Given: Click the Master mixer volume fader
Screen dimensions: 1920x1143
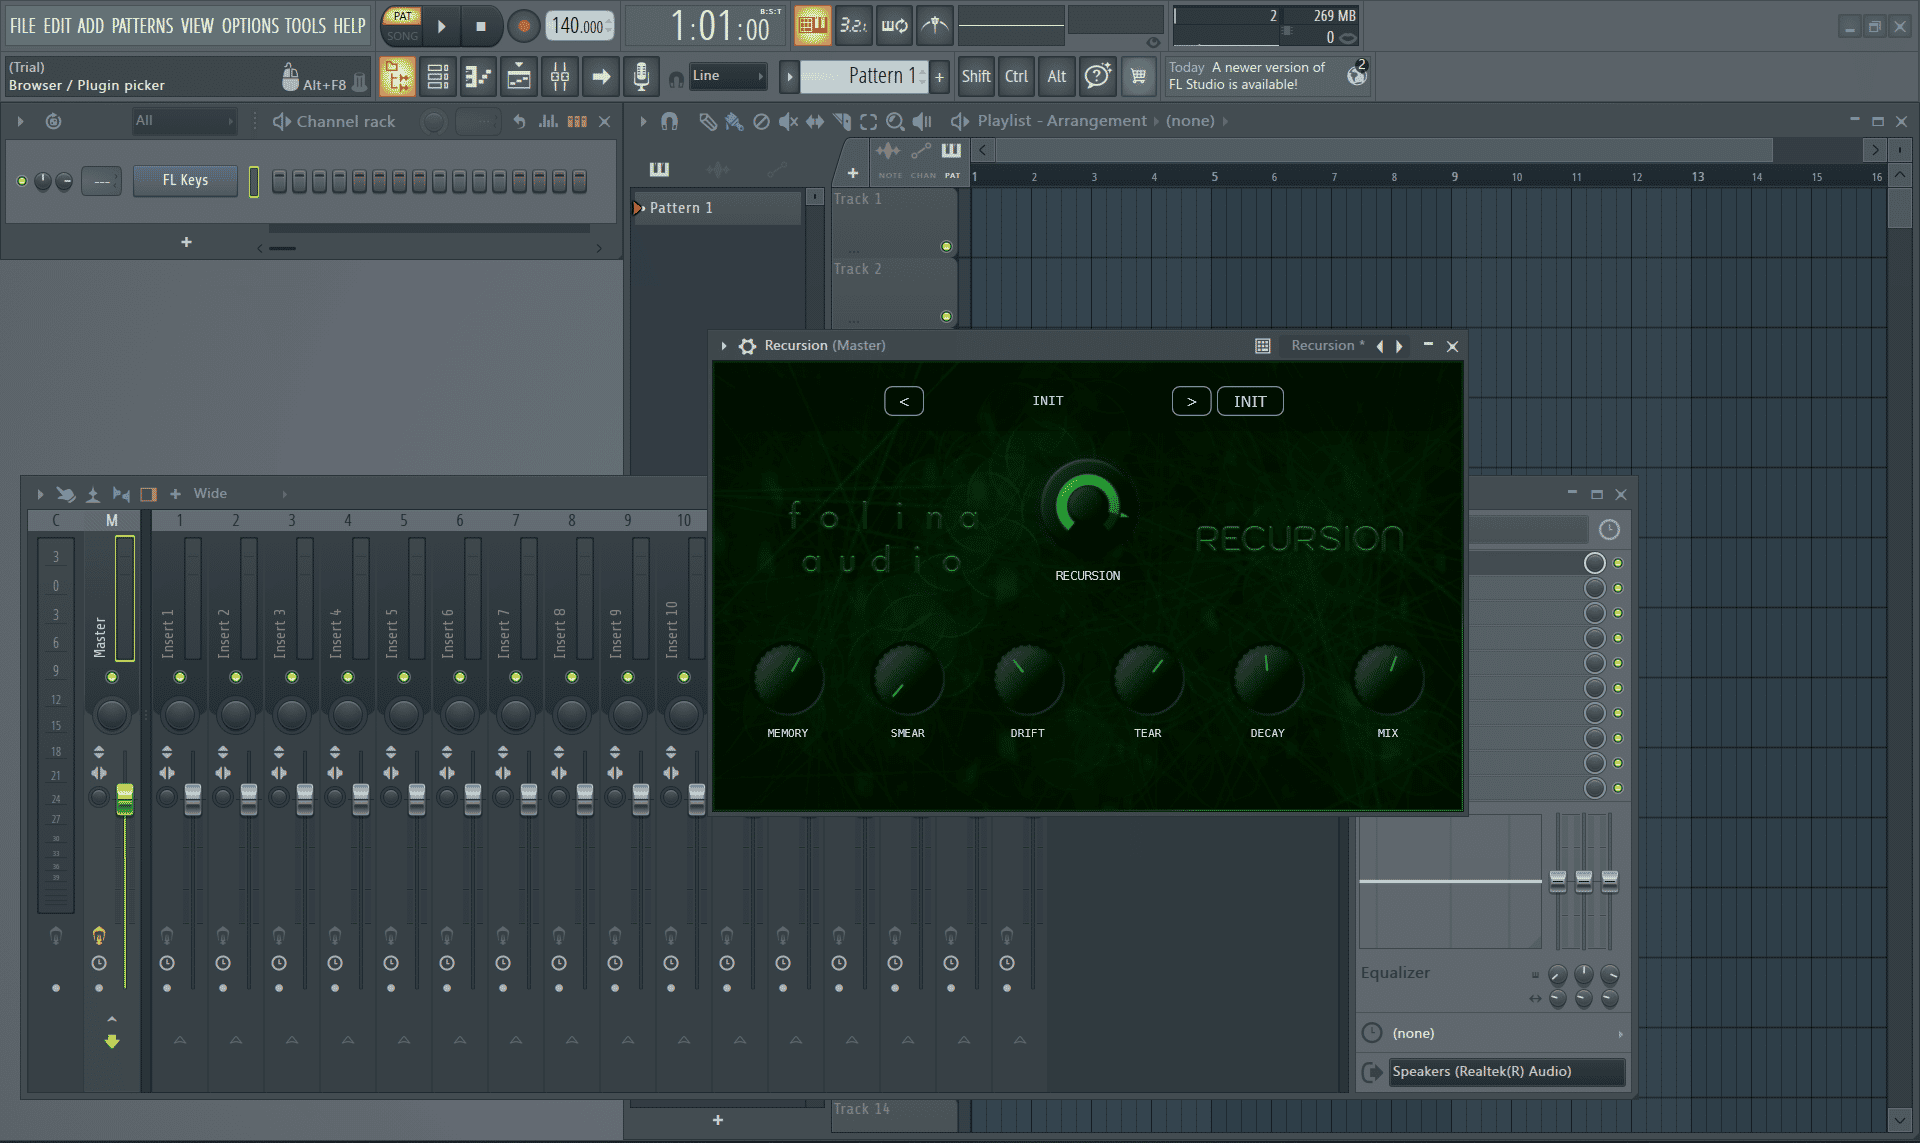Looking at the screenshot, I should [125, 799].
